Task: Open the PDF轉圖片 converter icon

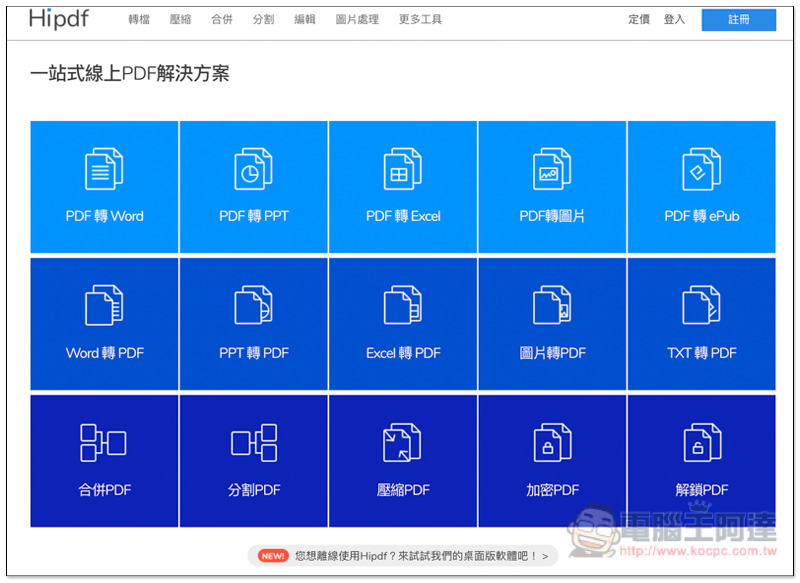Action: [552, 169]
